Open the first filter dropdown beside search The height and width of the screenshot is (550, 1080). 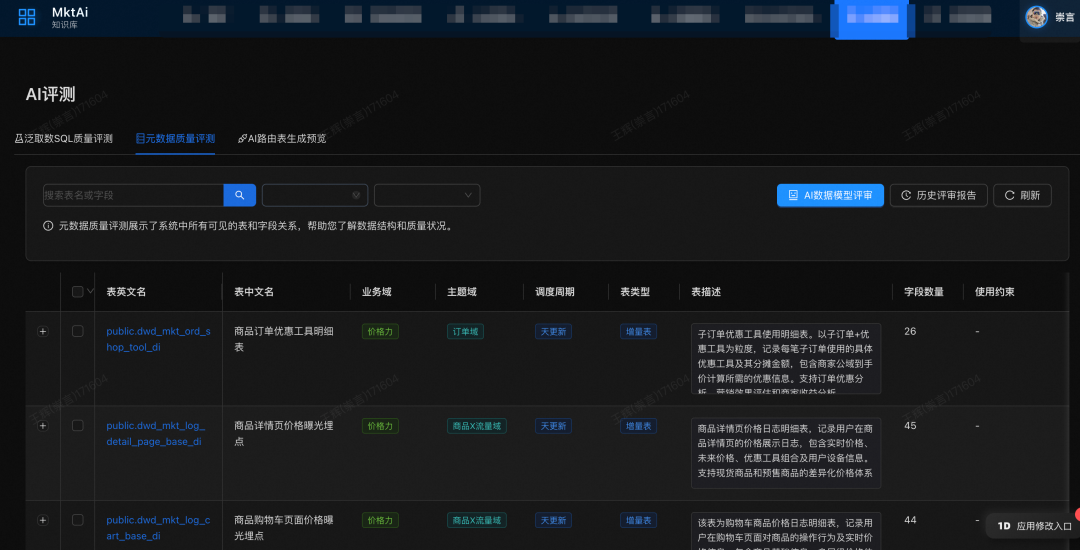pos(314,195)
